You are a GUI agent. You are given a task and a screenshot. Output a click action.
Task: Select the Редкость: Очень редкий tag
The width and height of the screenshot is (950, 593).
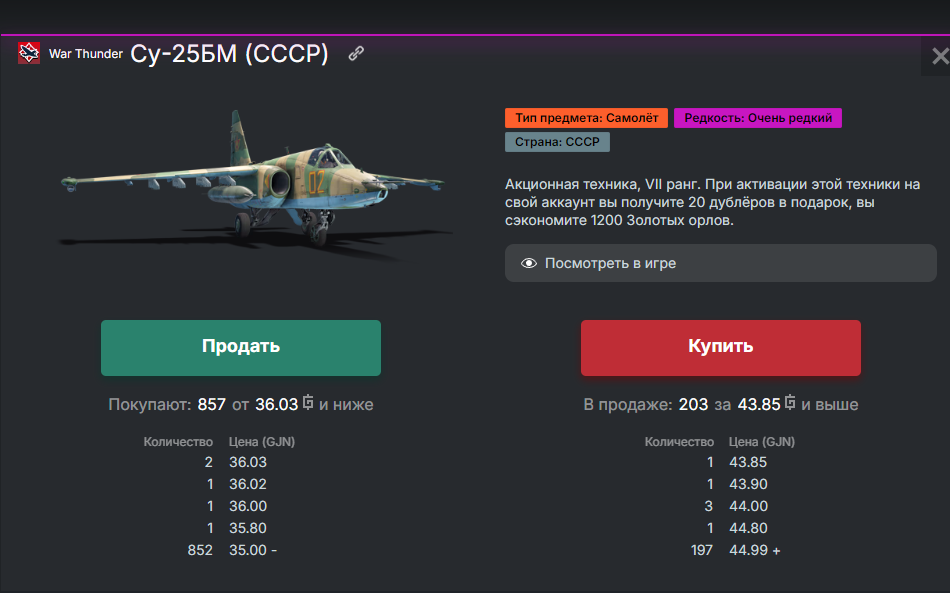[758, 118]
